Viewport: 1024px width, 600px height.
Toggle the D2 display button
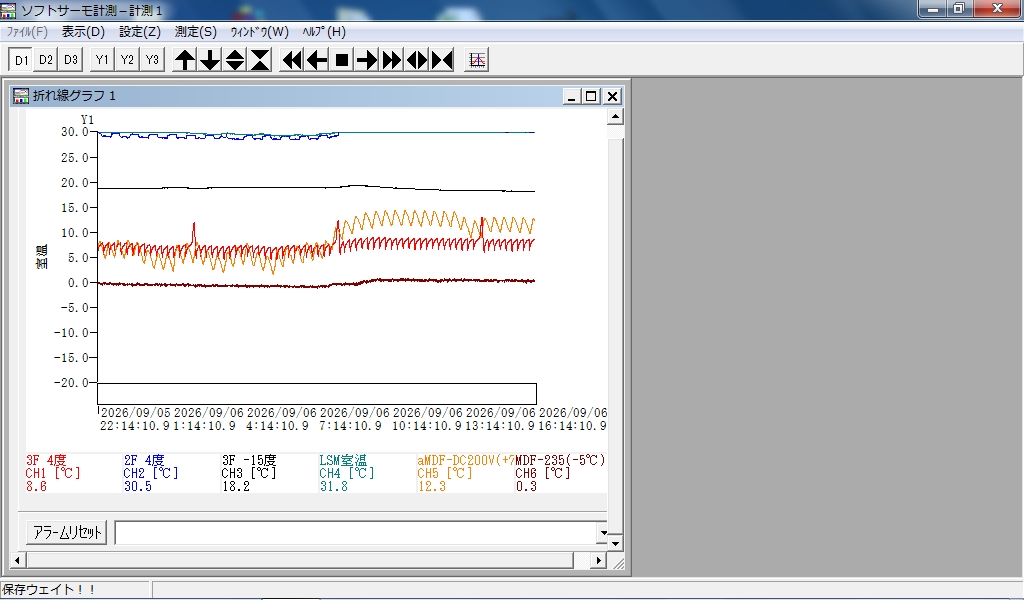click(46, 60)
